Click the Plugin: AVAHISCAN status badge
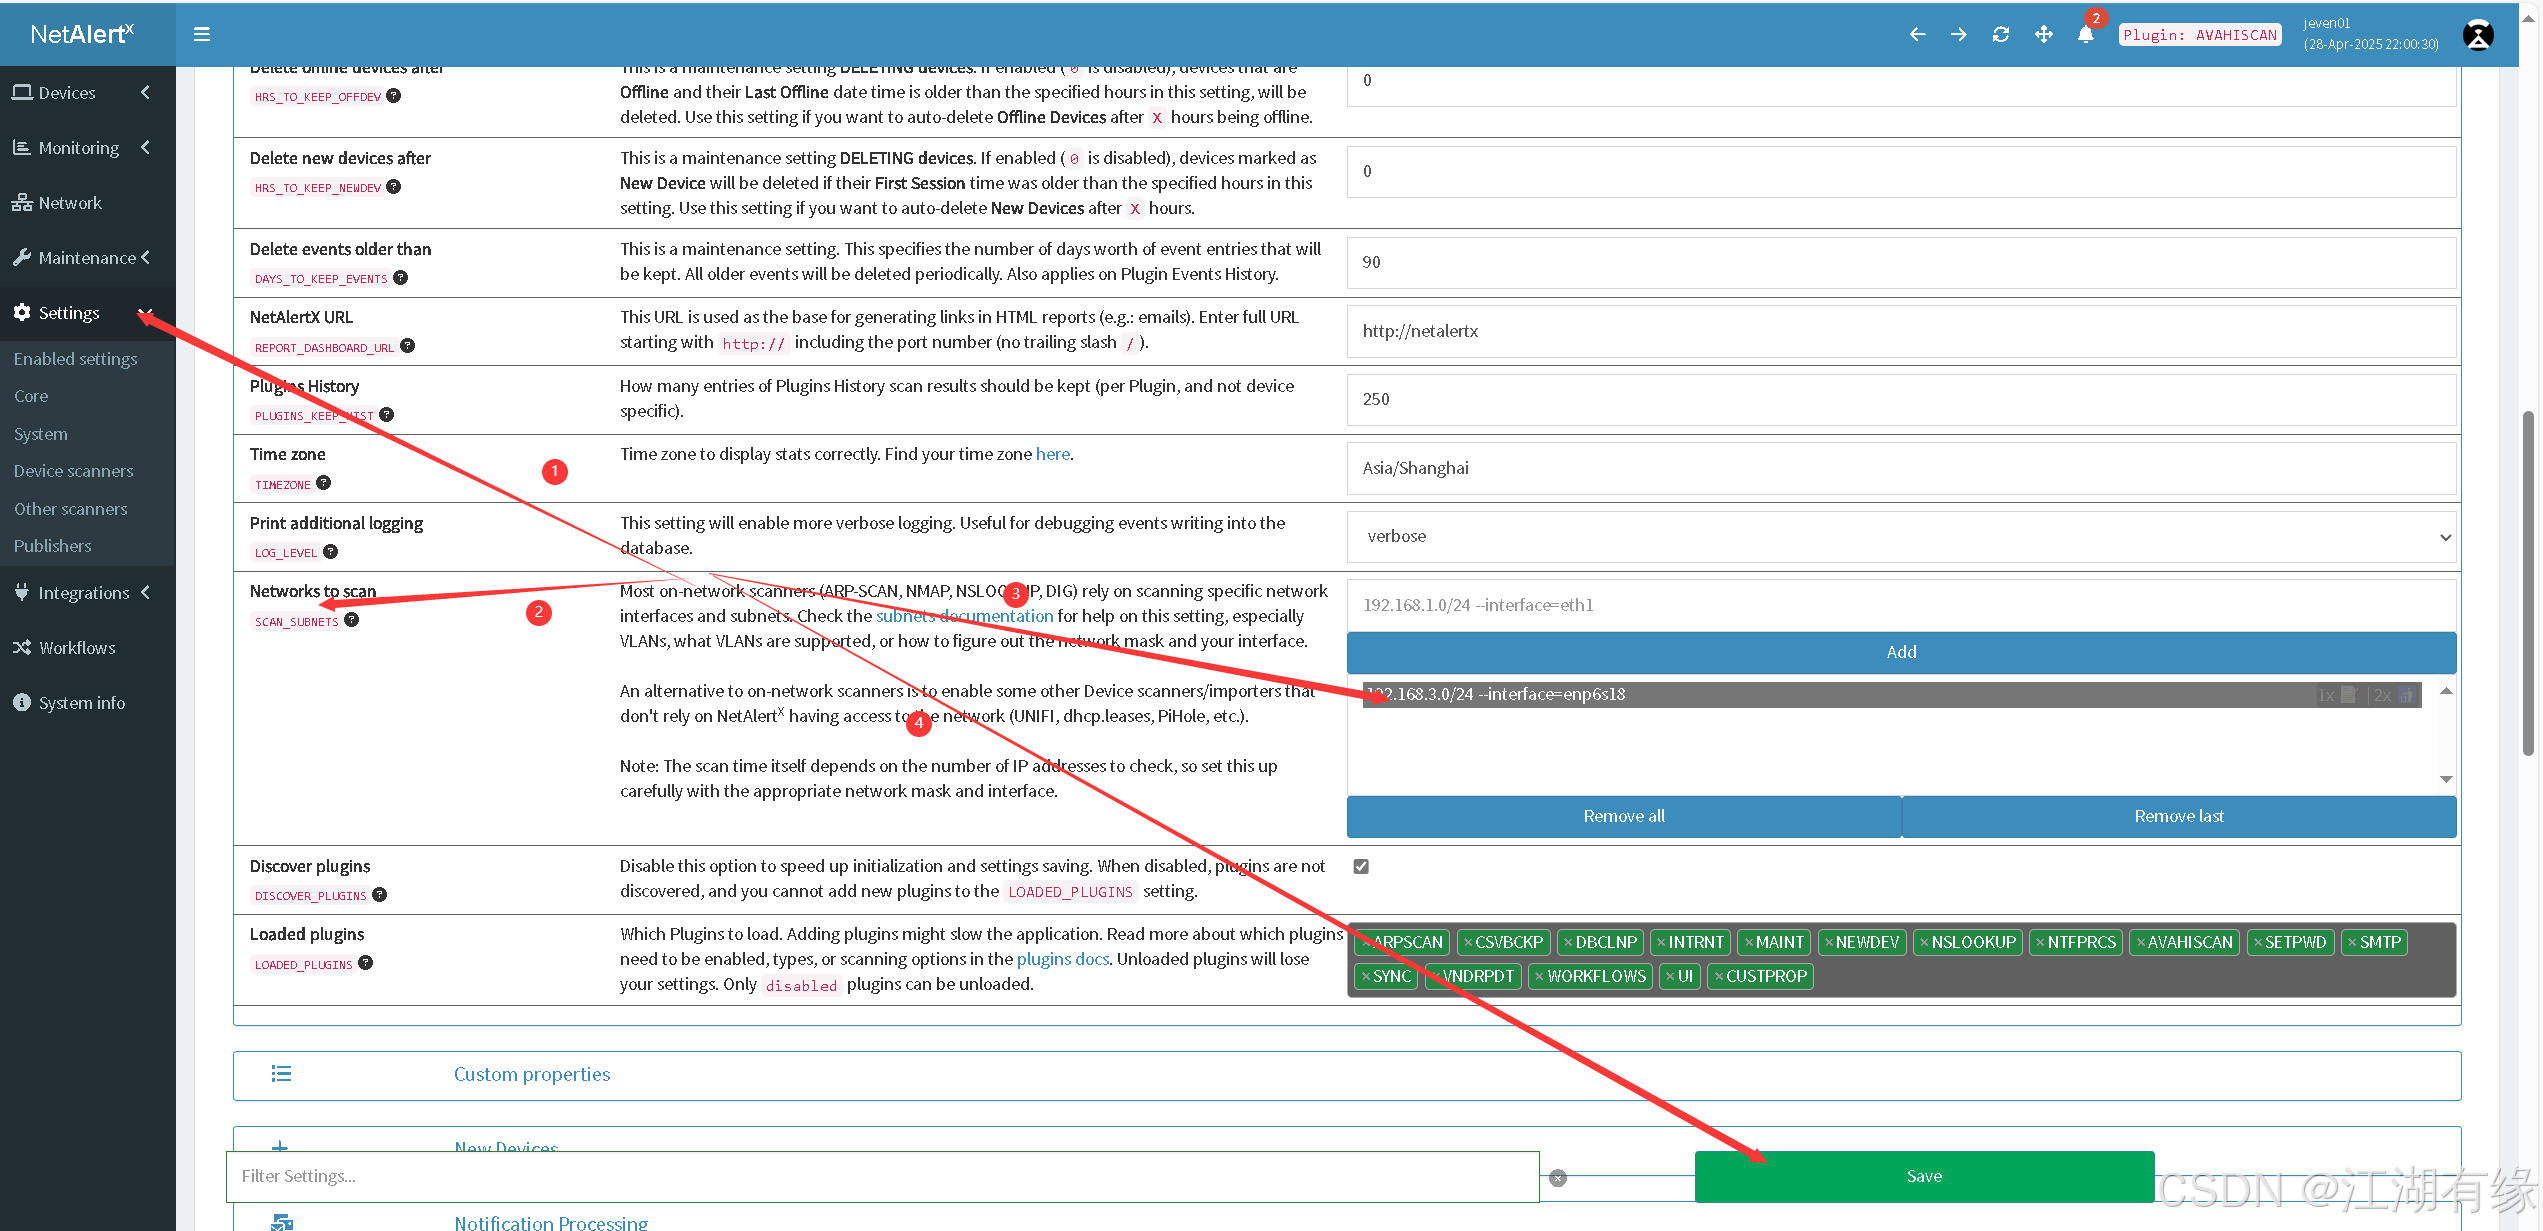Viewport: 2543px width, 1231px height. pos(2200,35)
